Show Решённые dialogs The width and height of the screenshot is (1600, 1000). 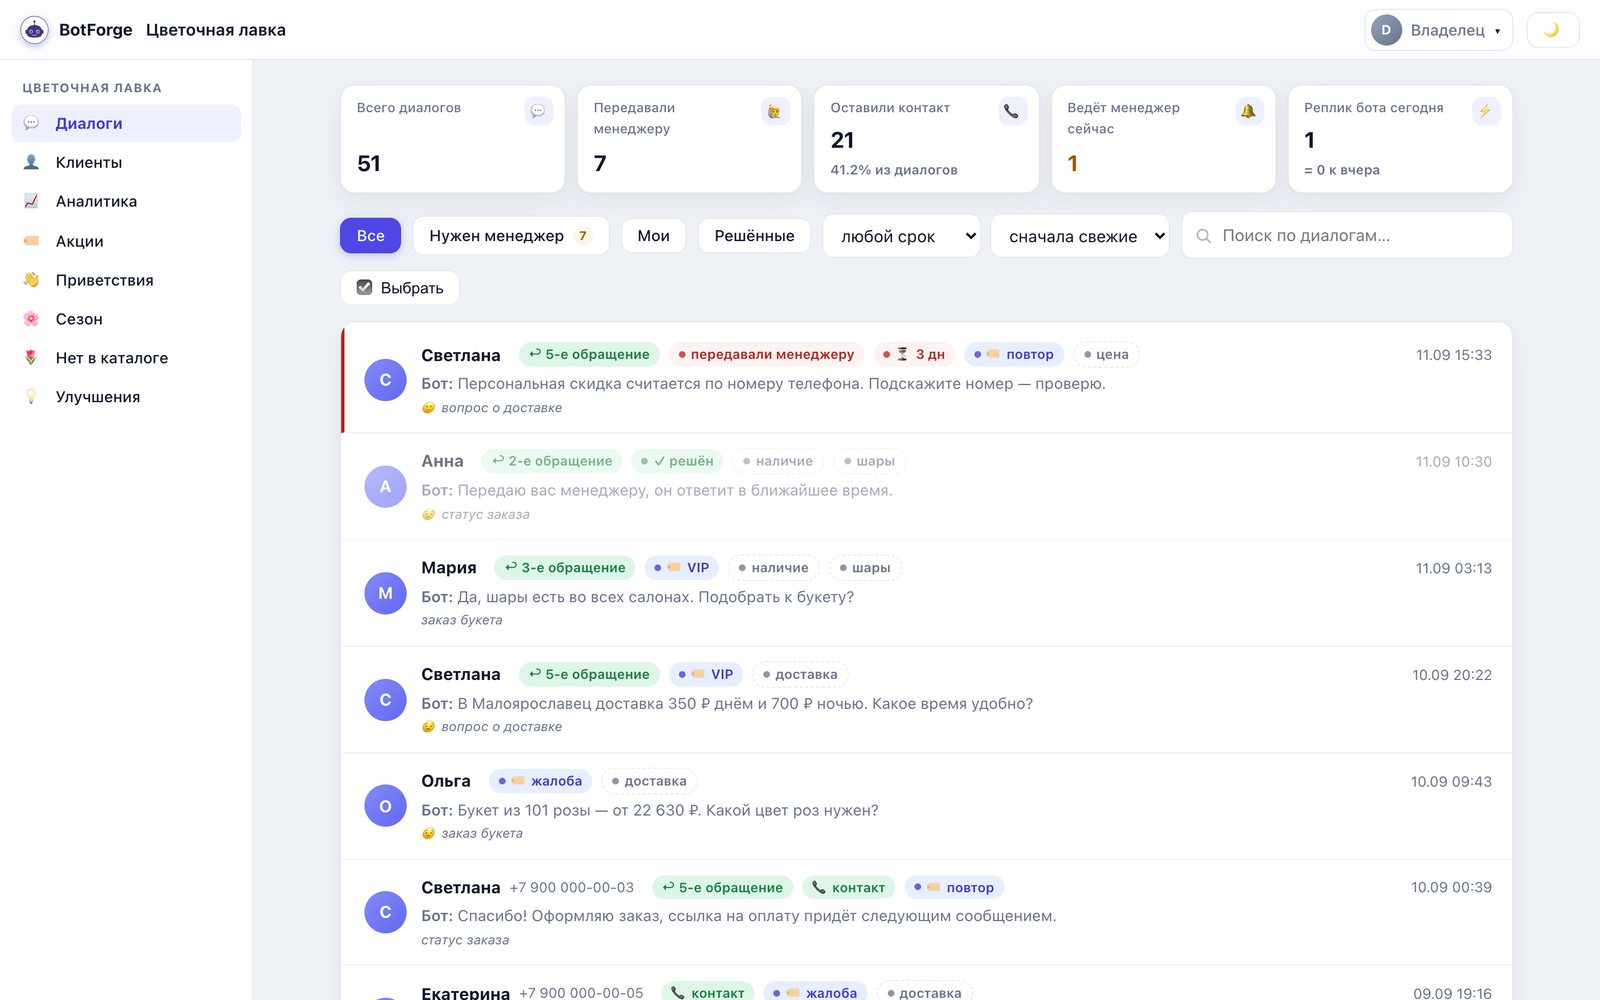pyautogui.click(x=754, y=236)
